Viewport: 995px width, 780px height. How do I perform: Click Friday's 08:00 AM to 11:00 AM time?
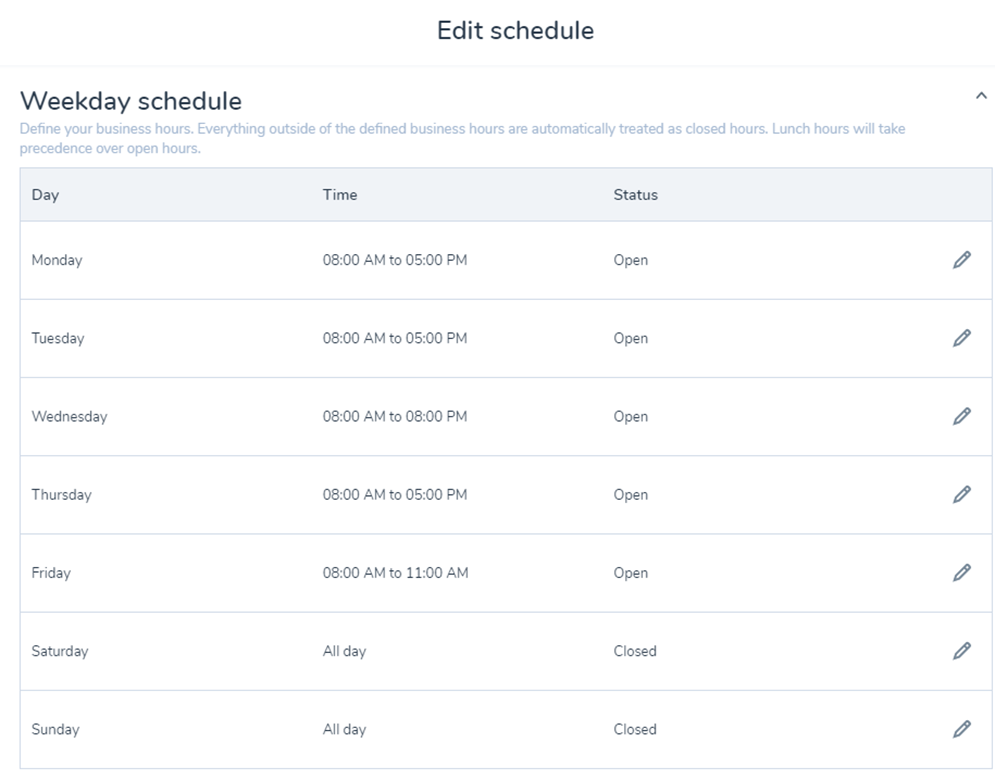395,572
